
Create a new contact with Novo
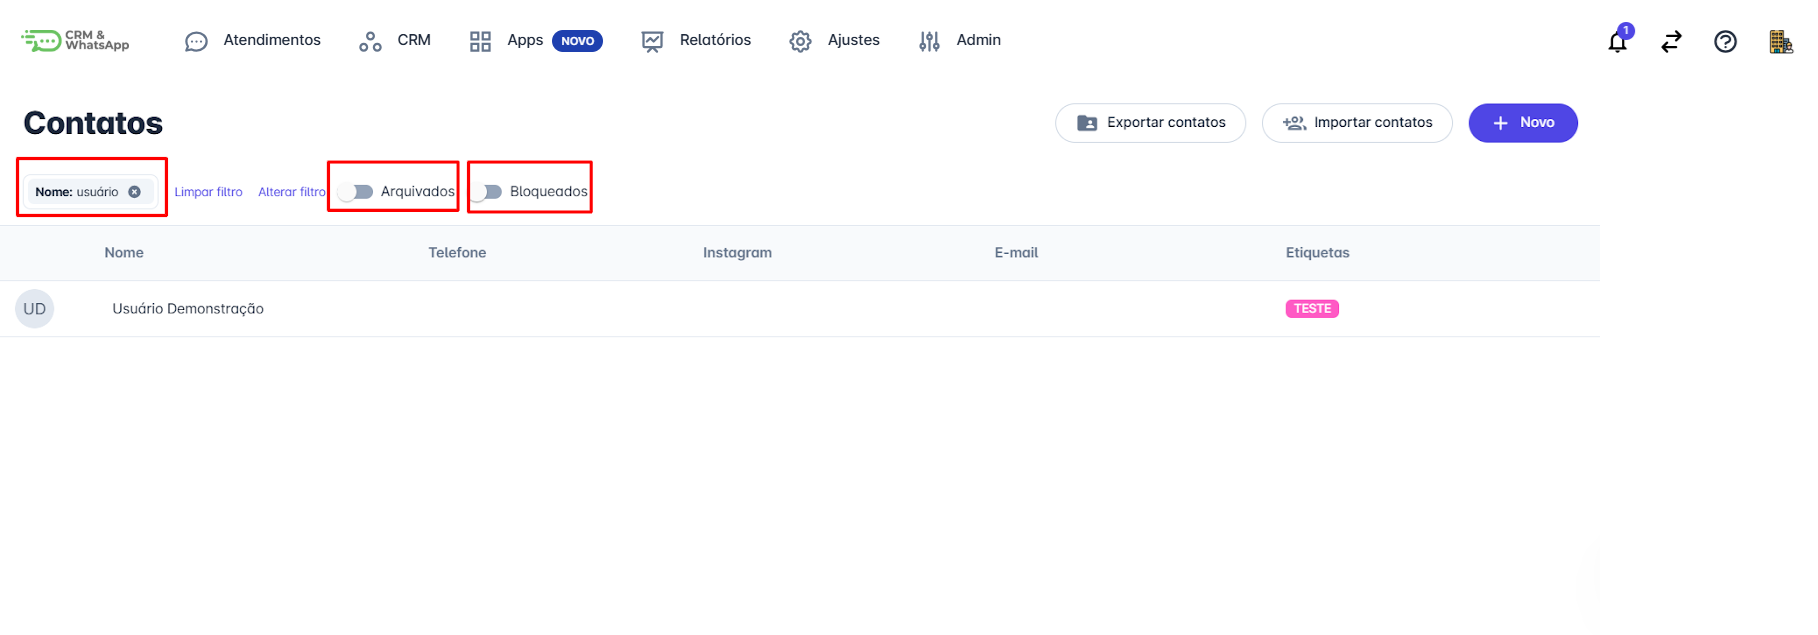pos(1522,123)
